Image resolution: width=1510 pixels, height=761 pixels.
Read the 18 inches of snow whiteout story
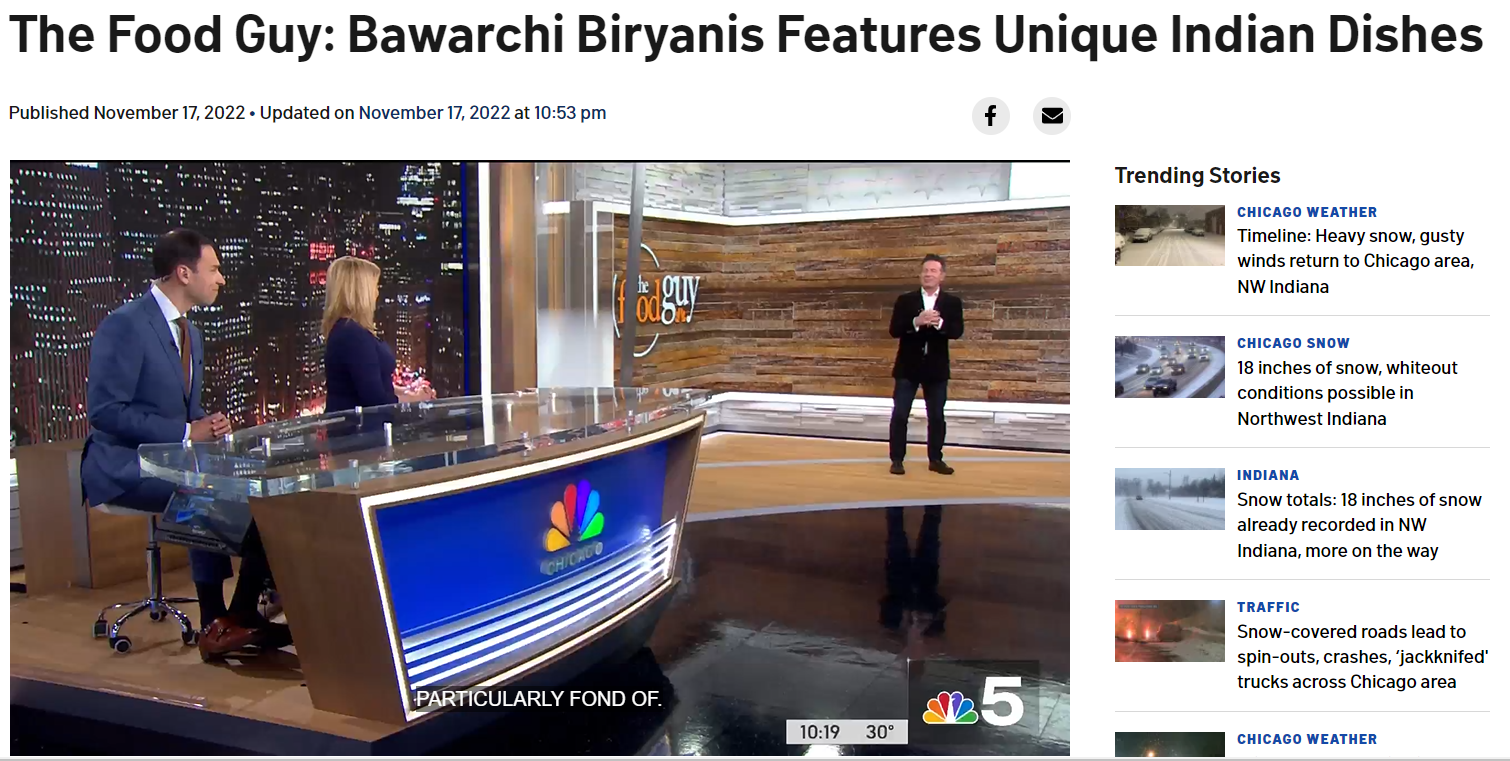point(1347,393)
